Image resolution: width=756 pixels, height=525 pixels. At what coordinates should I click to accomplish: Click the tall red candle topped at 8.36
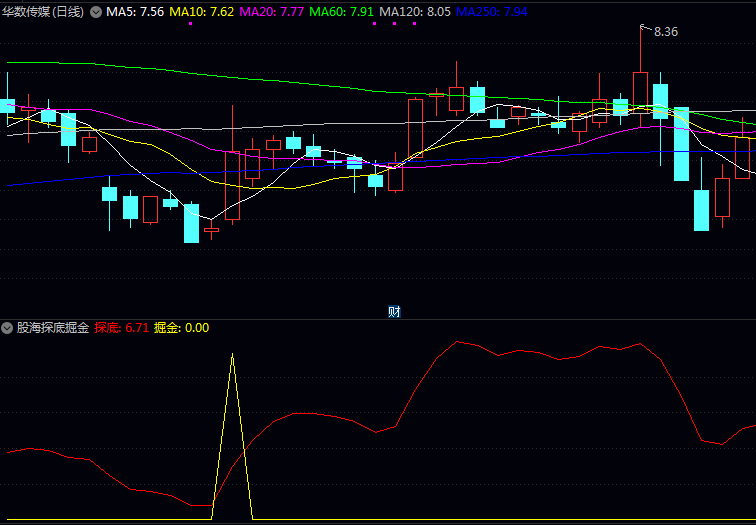(640, 88)
